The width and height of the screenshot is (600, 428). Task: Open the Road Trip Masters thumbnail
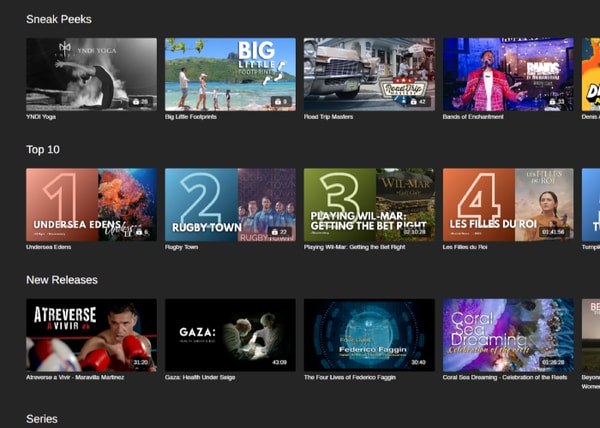(x=369, y=74)
